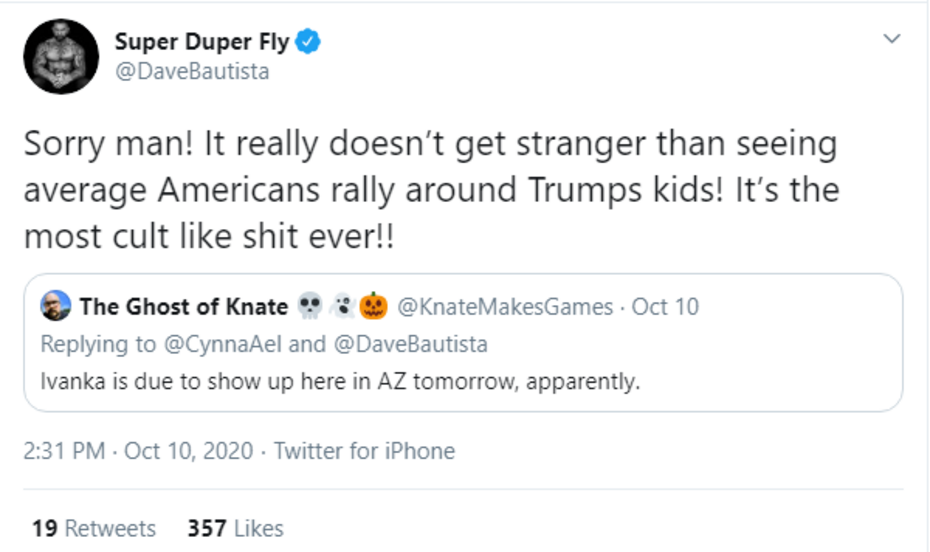Click the @KnateMakesGames handle
Viewport: 930px width, 552px height.
point(506,306)
